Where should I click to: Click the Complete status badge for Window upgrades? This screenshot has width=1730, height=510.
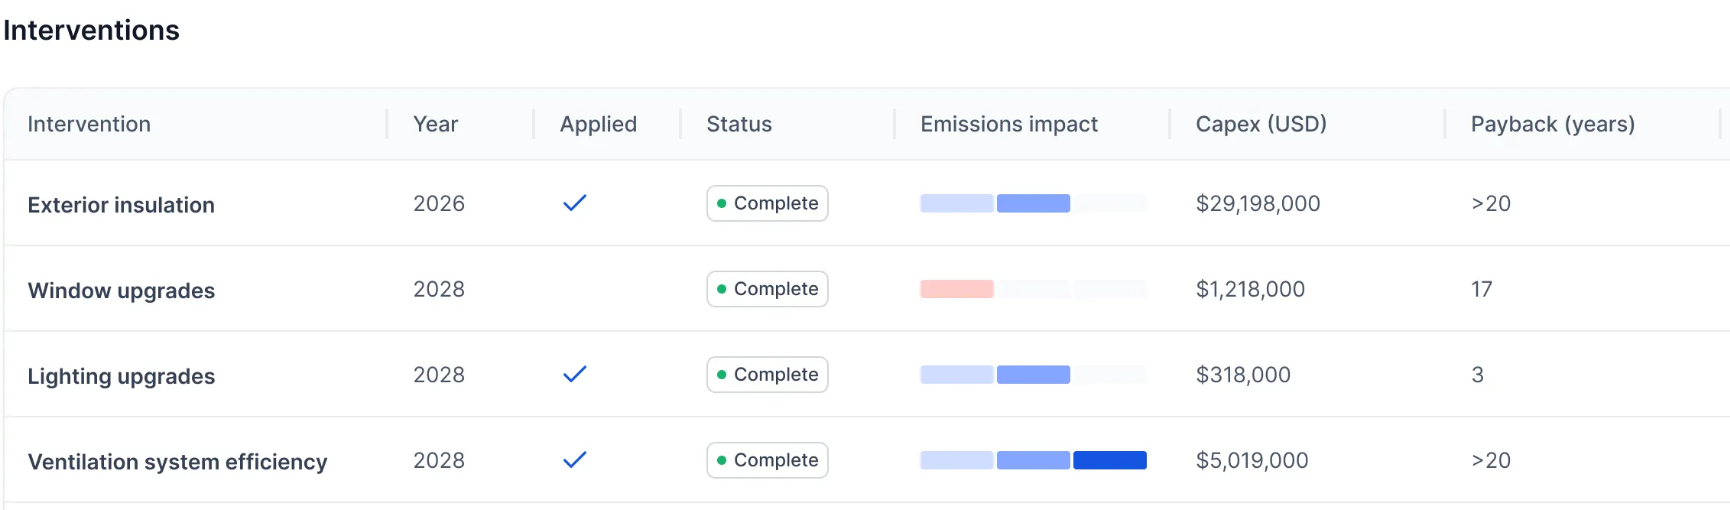(x=767, y=289)
